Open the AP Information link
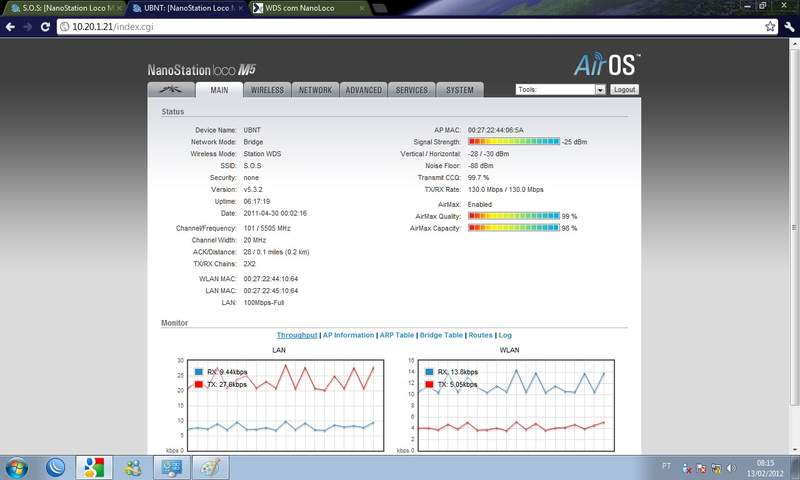This screenshot has height=480, width=800. pos(348,335)
